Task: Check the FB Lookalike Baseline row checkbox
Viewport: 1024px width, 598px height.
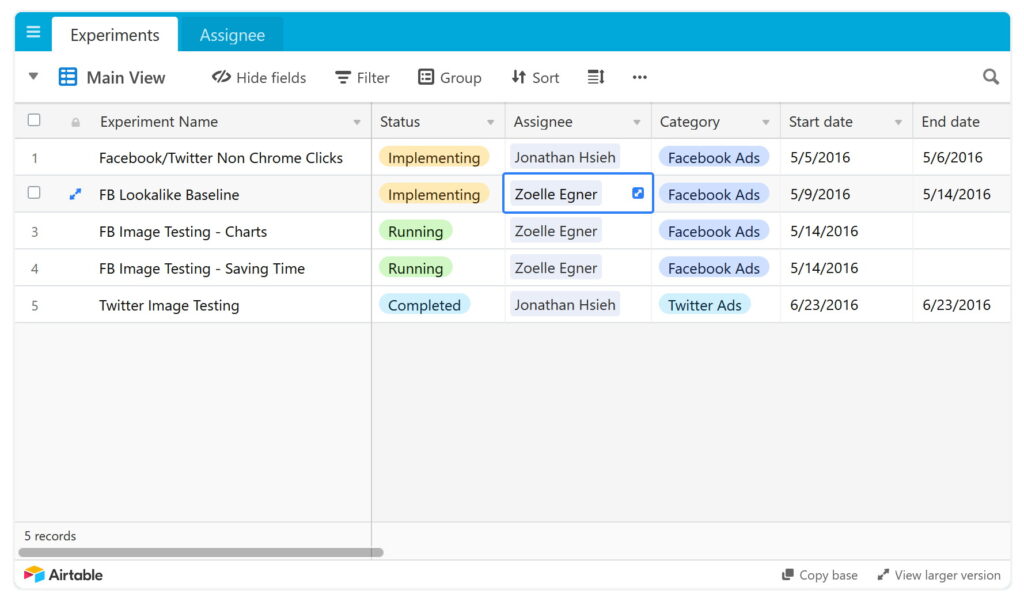Action: 34,193
